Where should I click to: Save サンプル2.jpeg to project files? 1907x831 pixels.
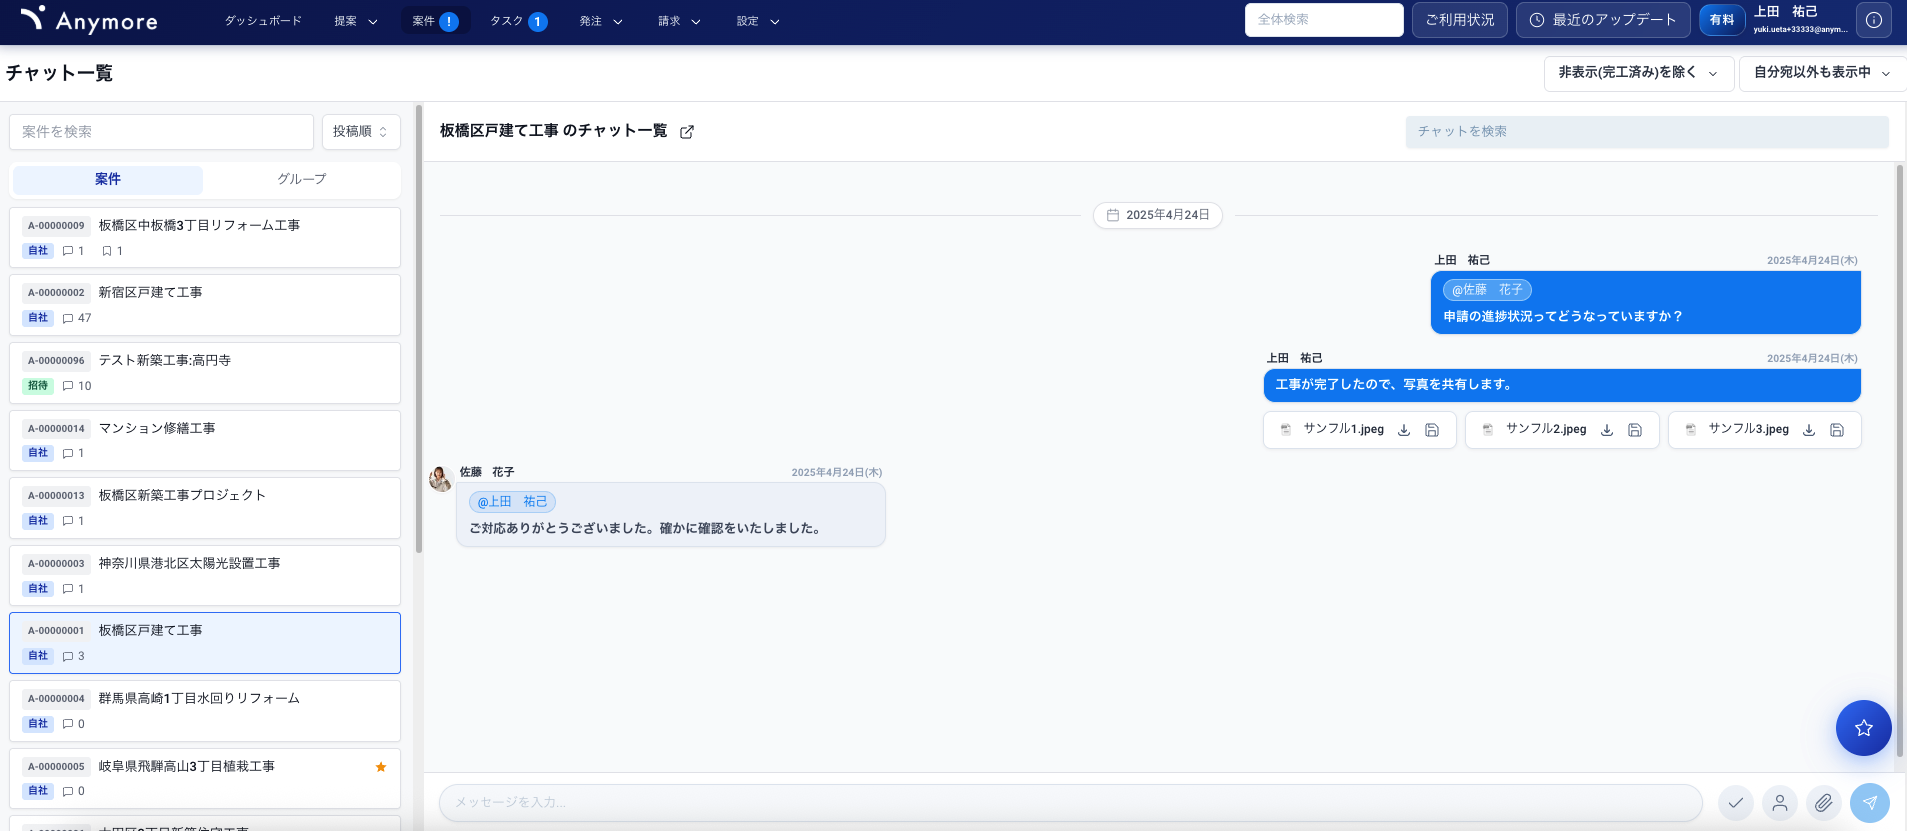(1635, 430)
